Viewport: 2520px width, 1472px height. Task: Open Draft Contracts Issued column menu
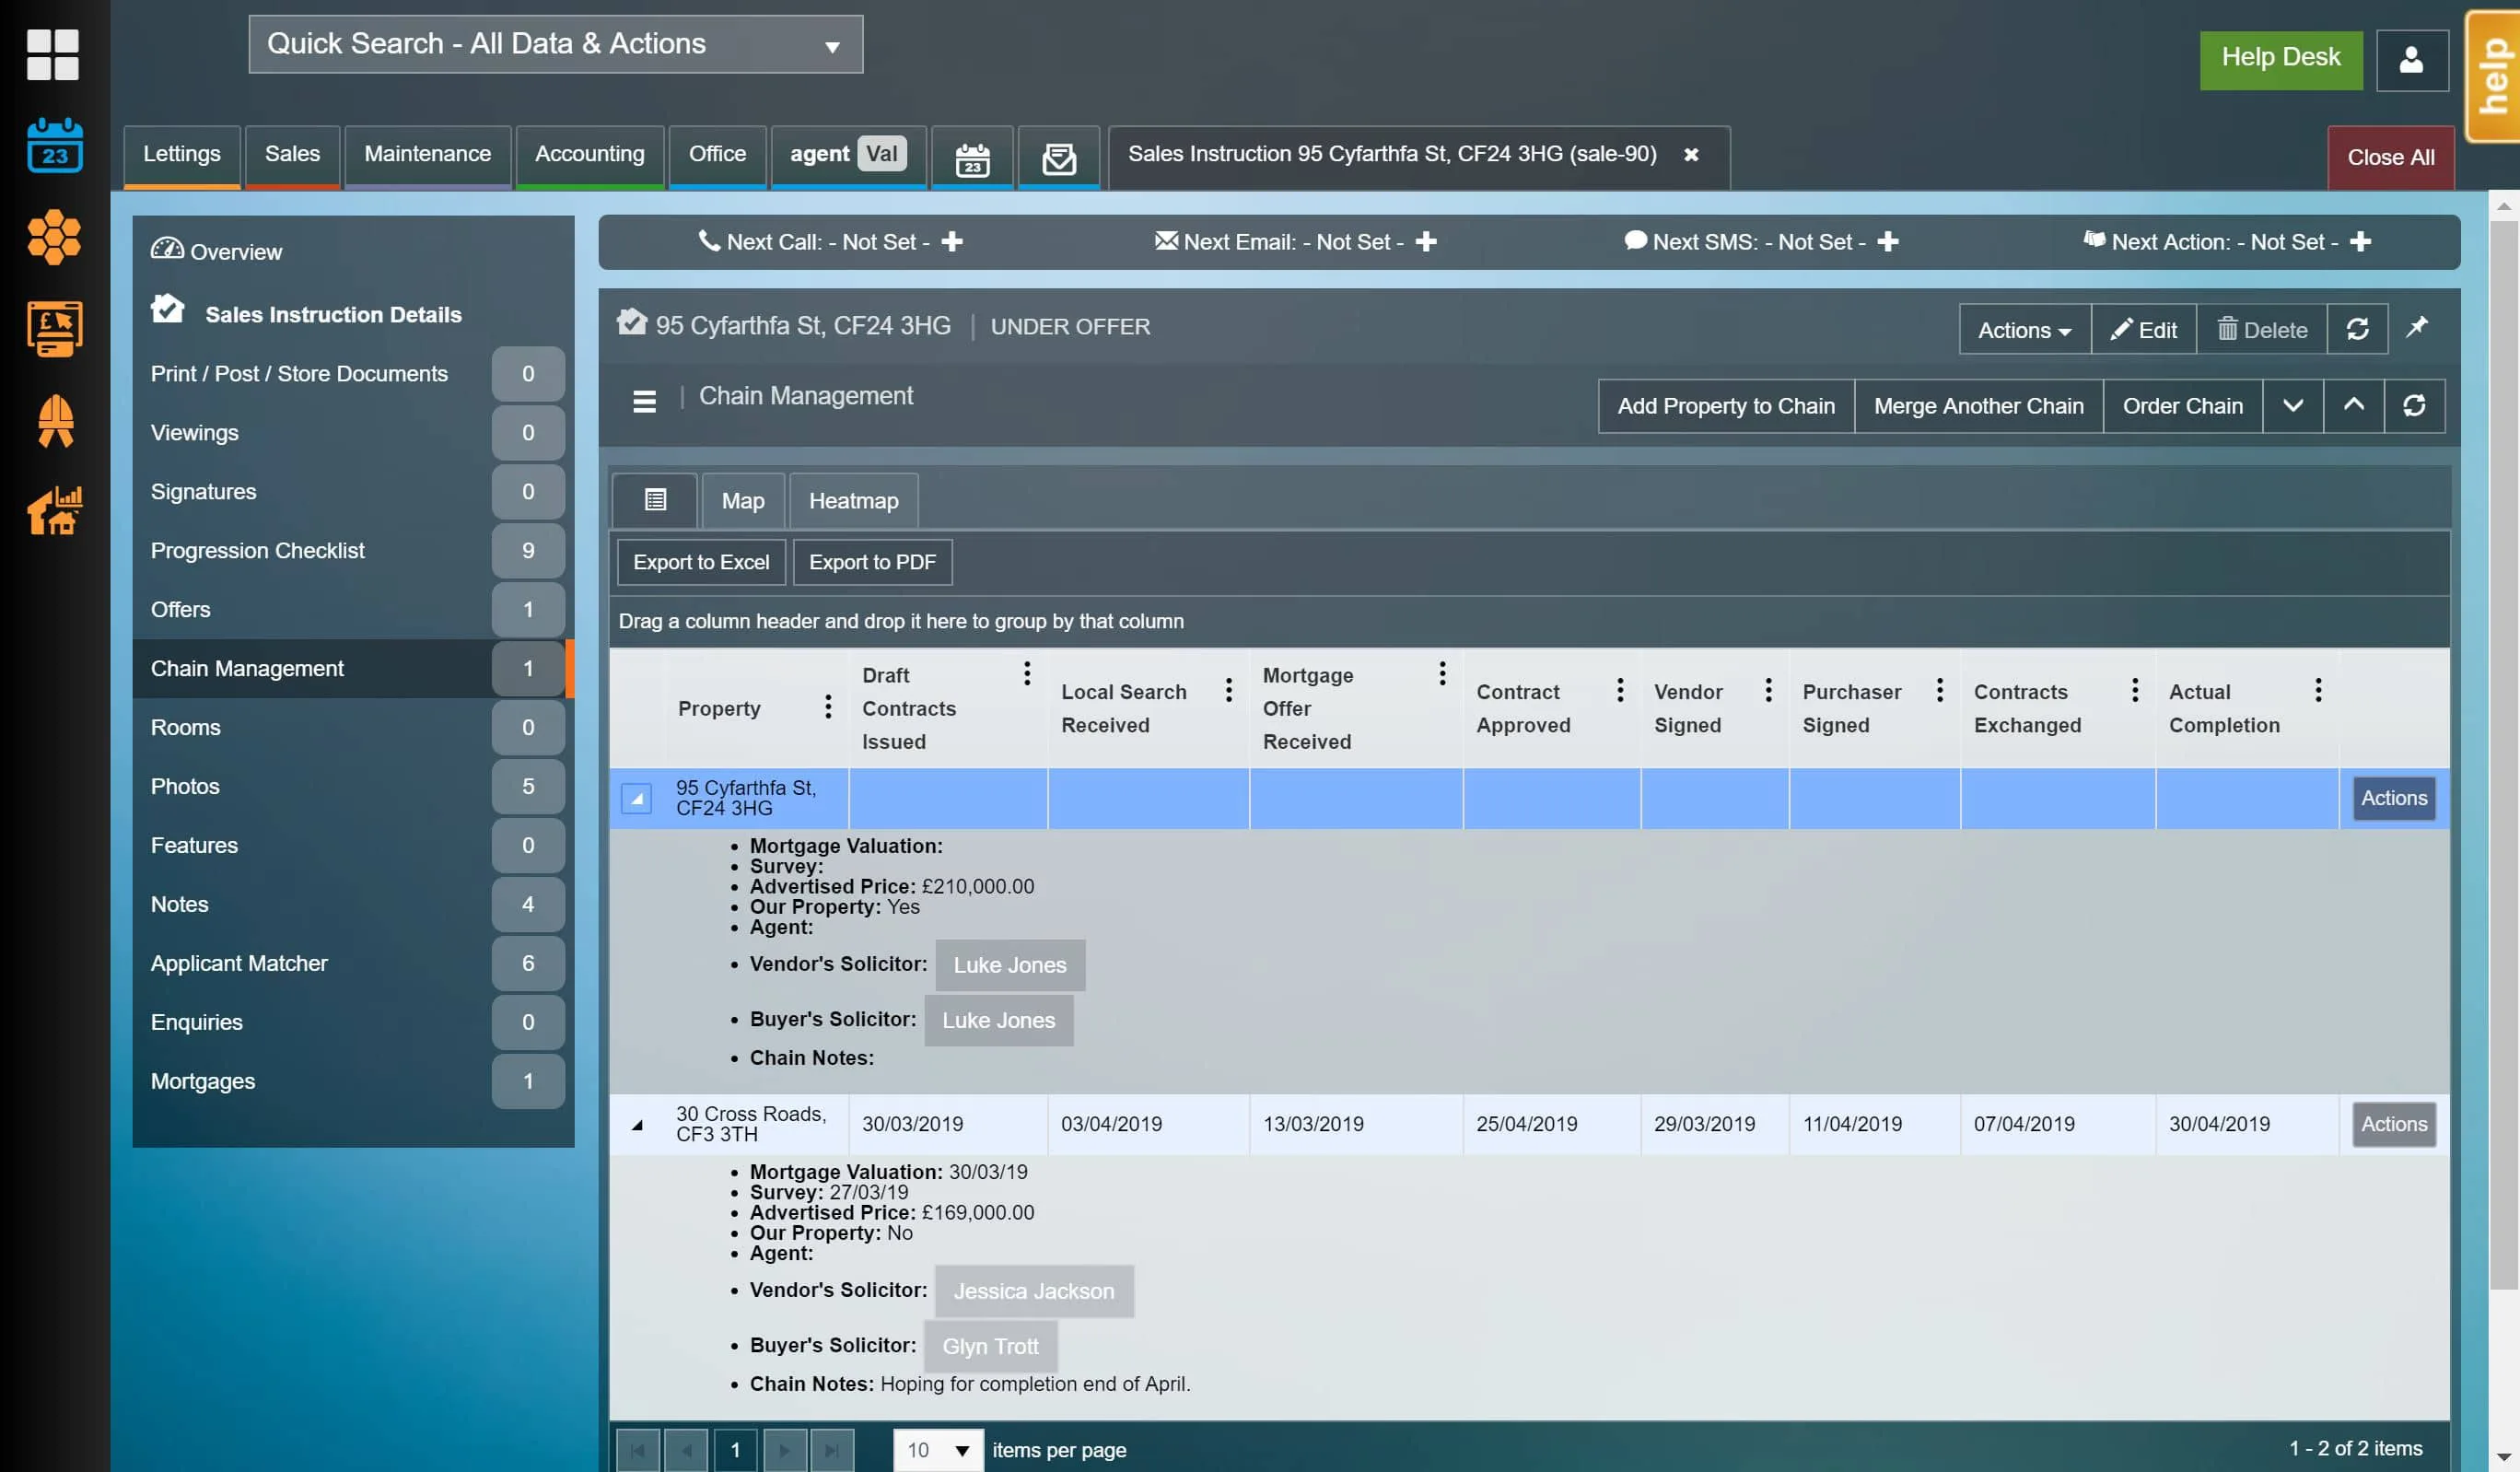[1026, 673]
